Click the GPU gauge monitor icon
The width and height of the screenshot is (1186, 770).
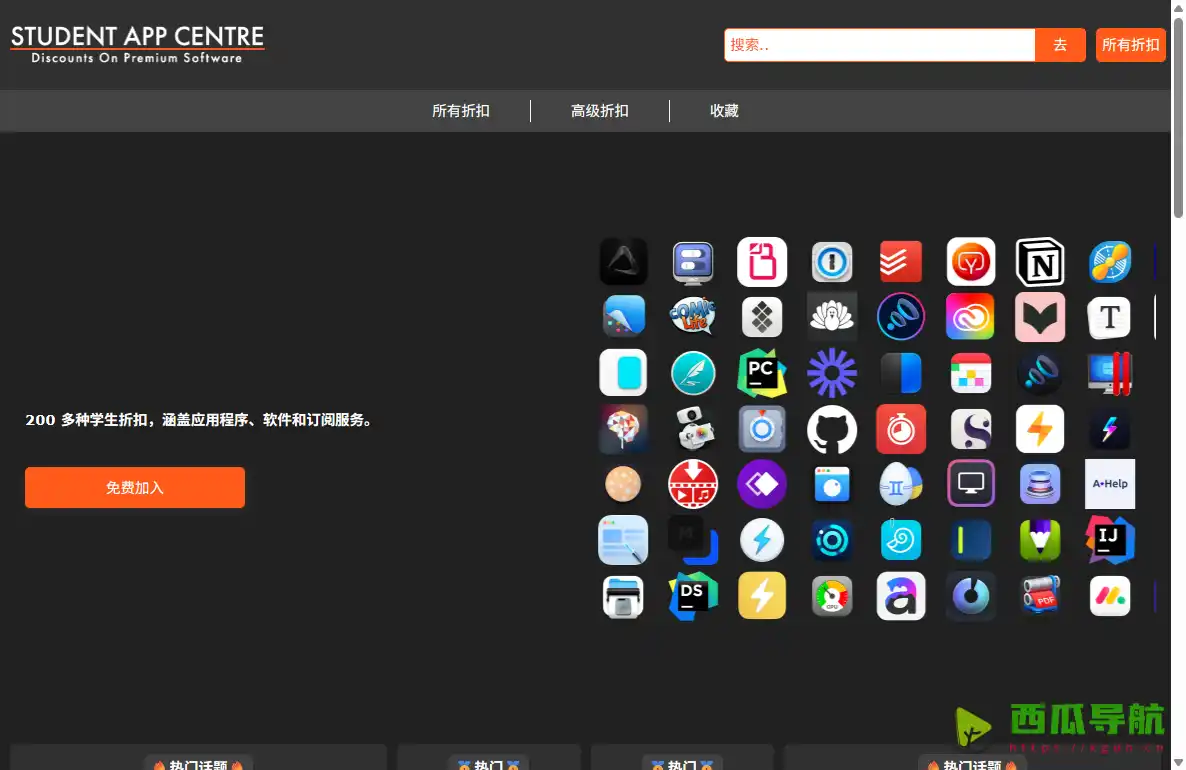point(831,596)
